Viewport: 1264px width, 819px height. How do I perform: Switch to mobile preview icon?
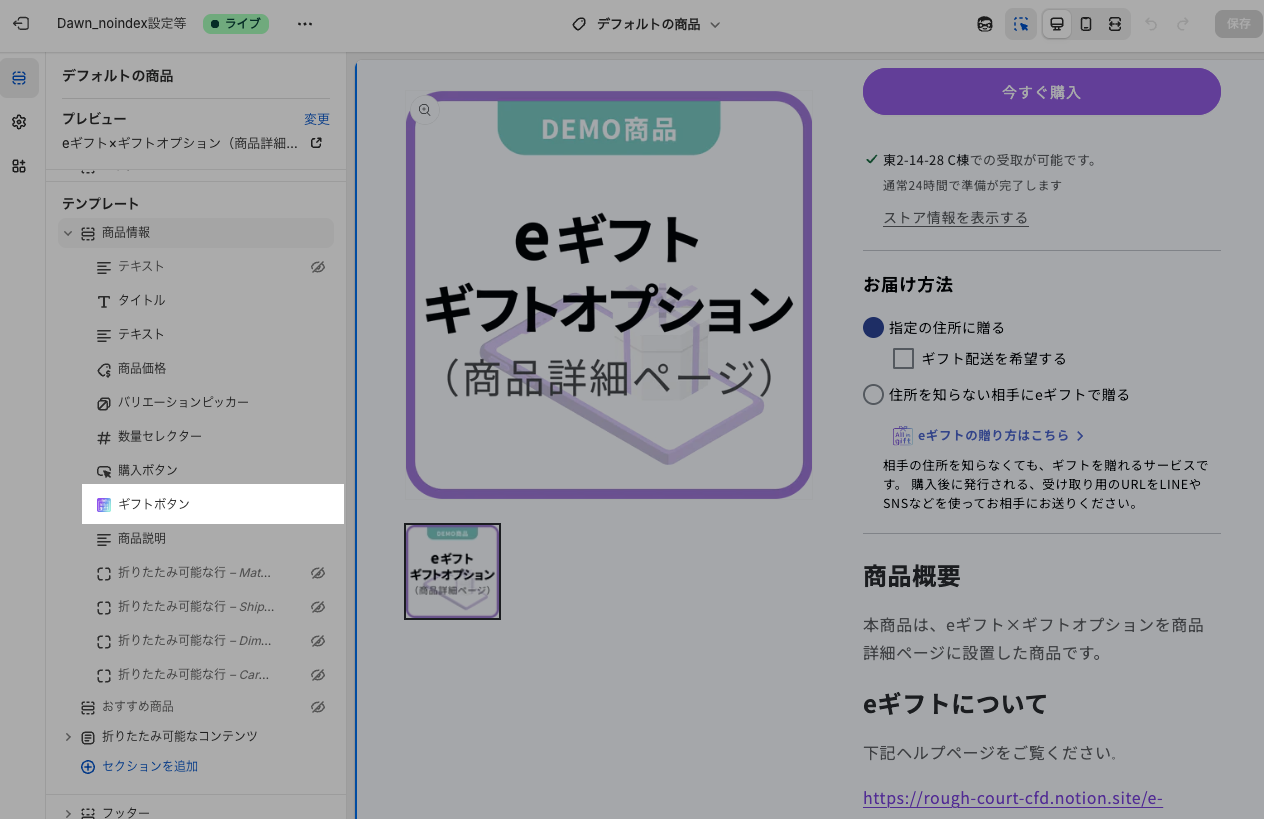pos(1086,24)
